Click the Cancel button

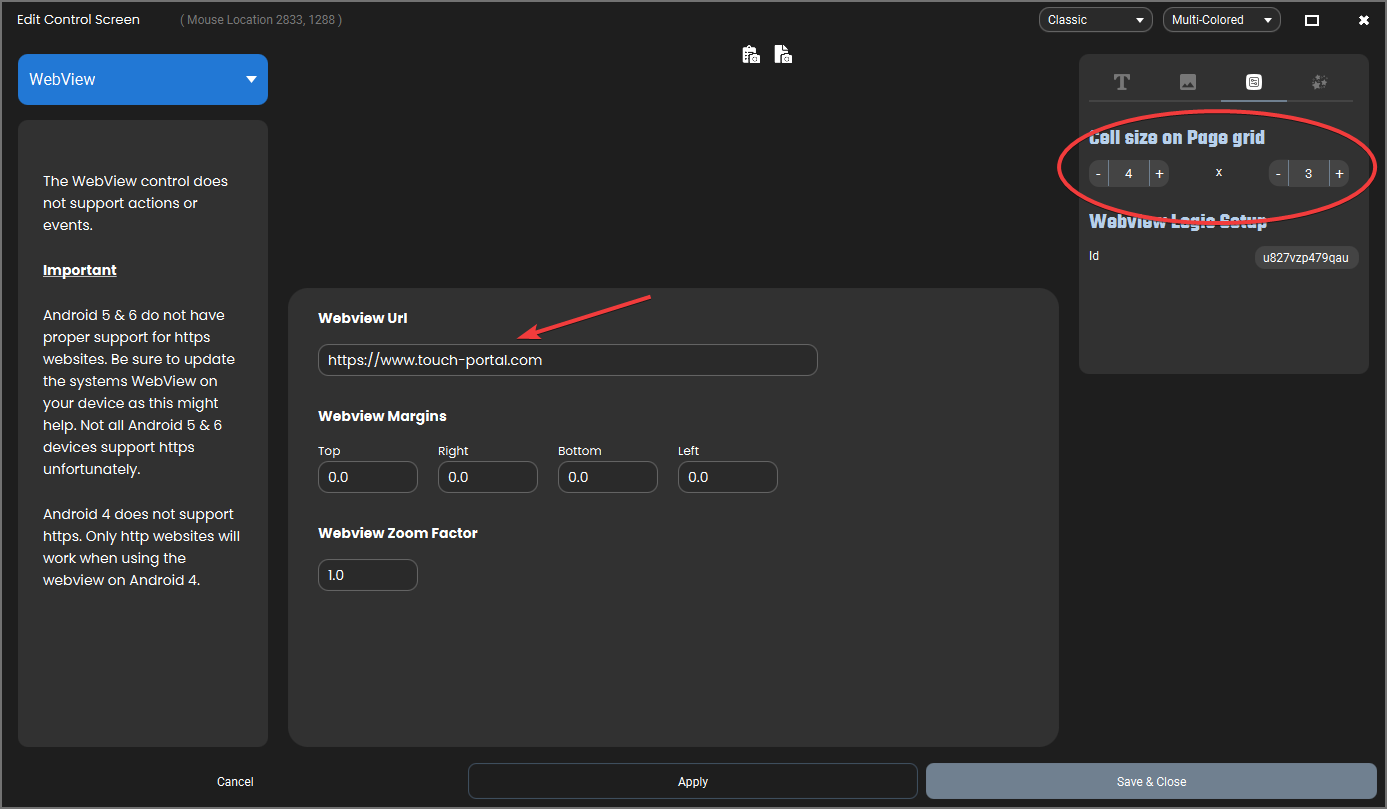235,782
